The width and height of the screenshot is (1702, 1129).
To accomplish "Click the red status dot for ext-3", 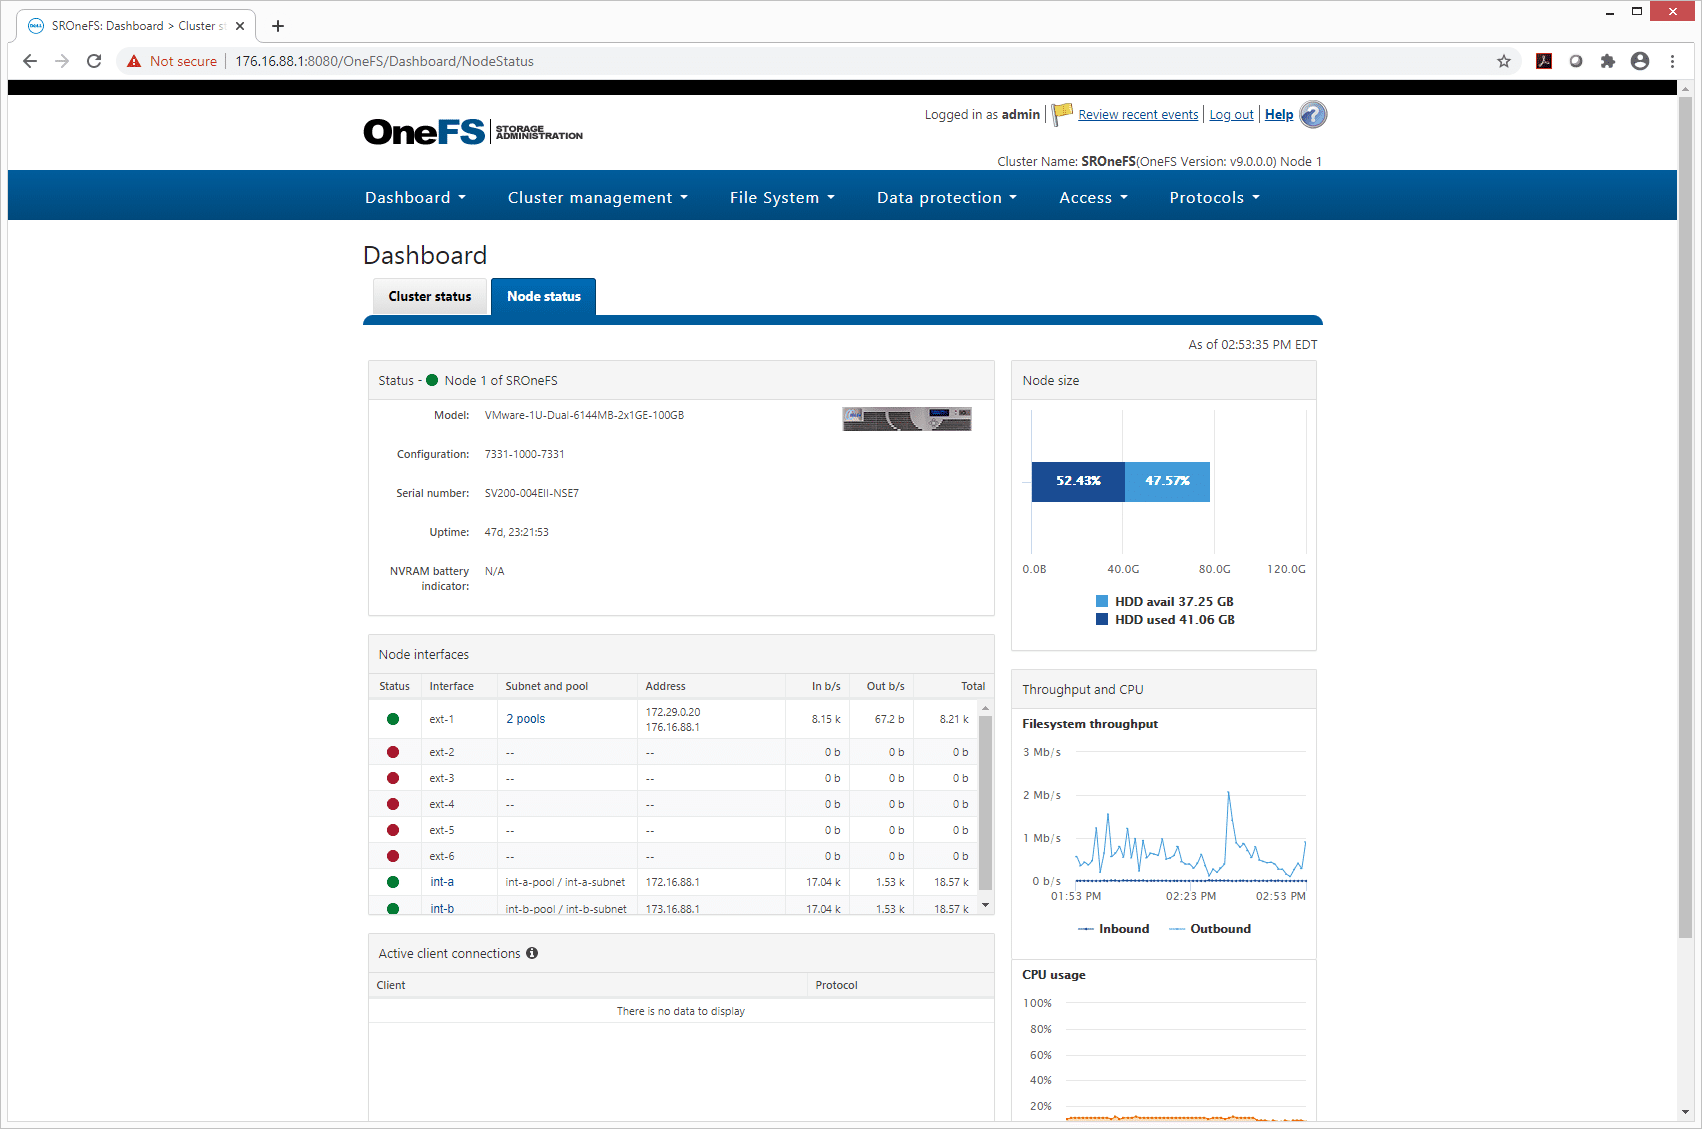I will [393, 778].
